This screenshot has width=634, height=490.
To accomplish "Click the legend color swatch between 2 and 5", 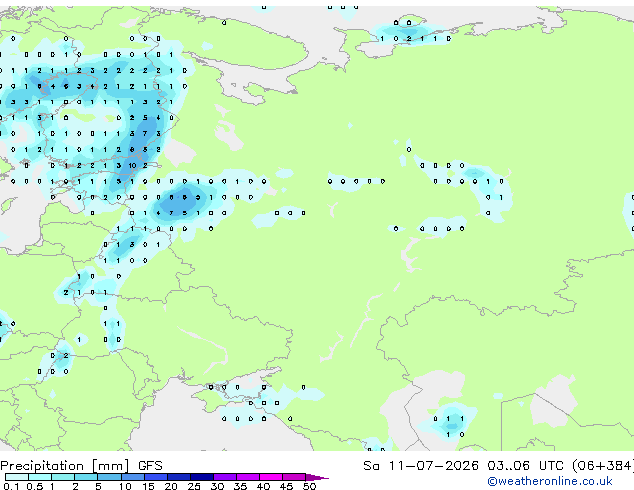I will (87, 477).
